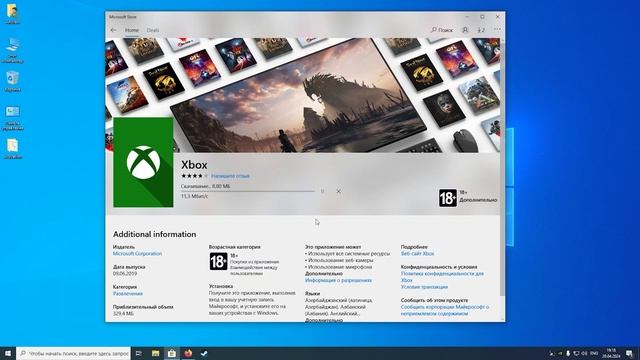
Task: Select the This PC desktop icon
Action: pyautogui.click(x=12, y=51)
